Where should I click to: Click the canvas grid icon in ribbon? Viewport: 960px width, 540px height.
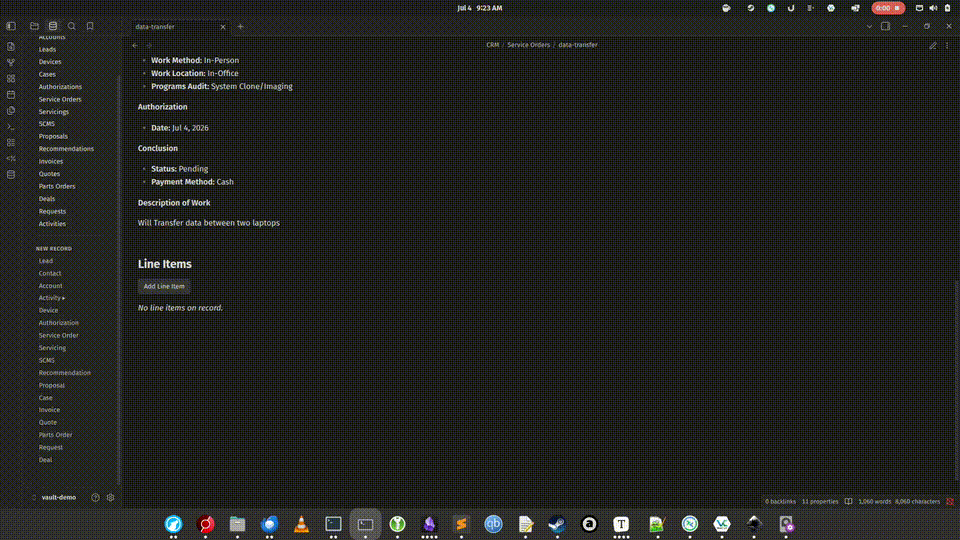11,78
